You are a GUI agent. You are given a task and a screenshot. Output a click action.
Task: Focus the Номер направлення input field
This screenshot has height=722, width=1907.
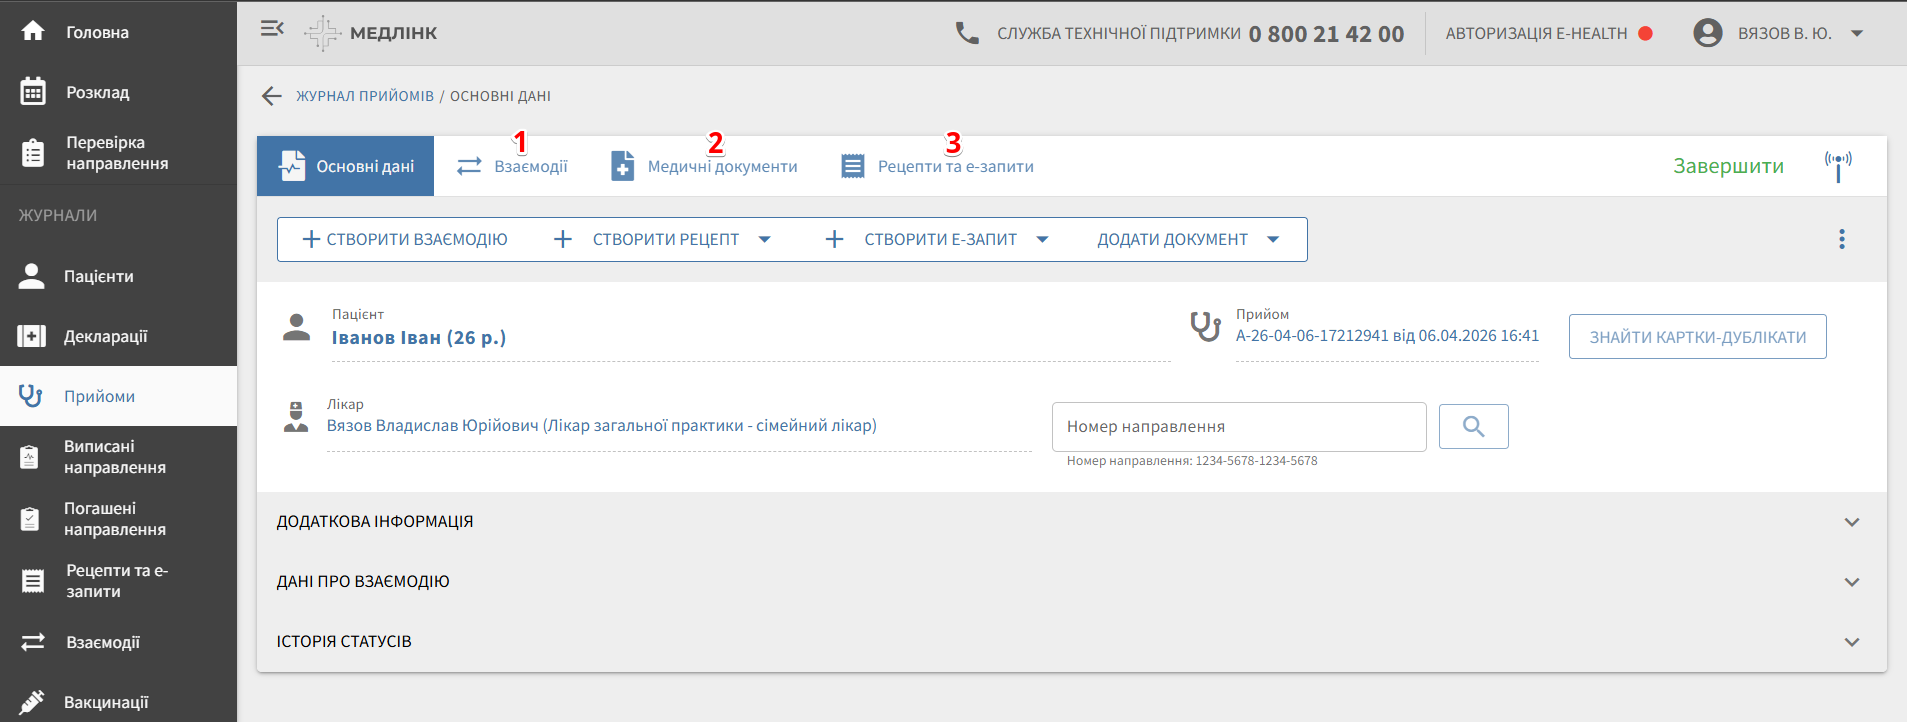1238,427
